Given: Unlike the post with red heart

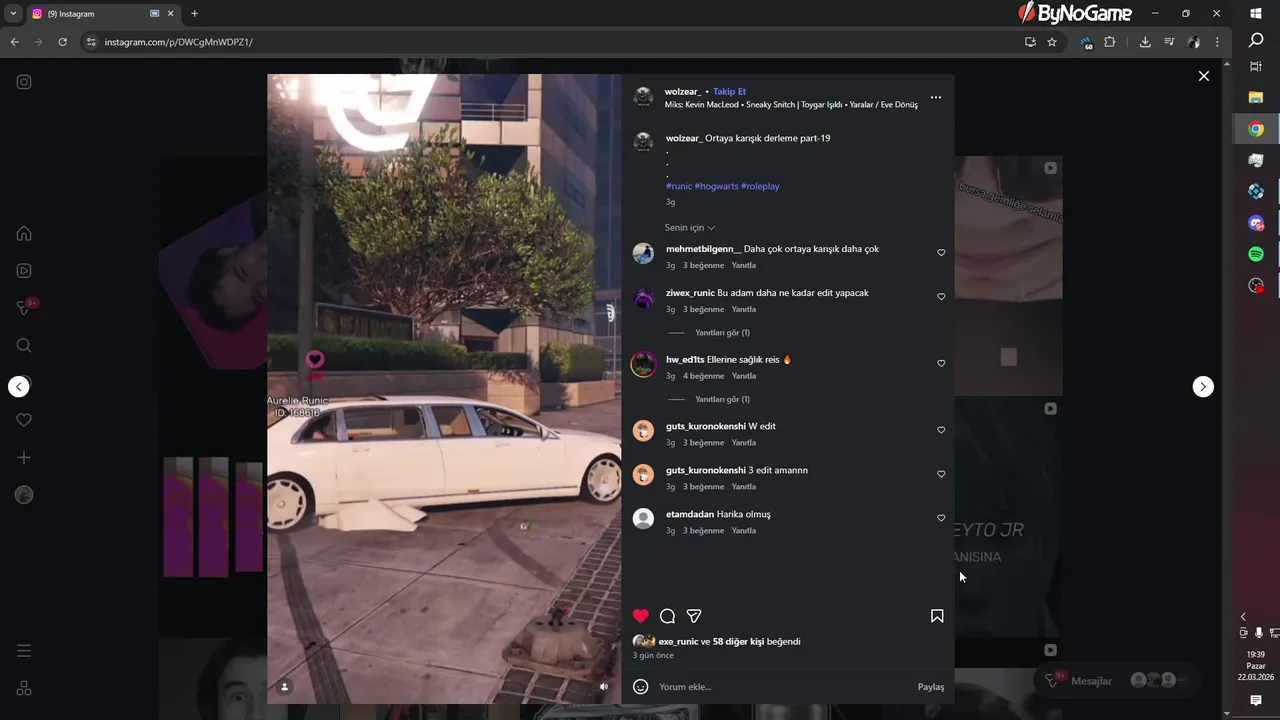Looking at the screenshot, I should (641, 616).
